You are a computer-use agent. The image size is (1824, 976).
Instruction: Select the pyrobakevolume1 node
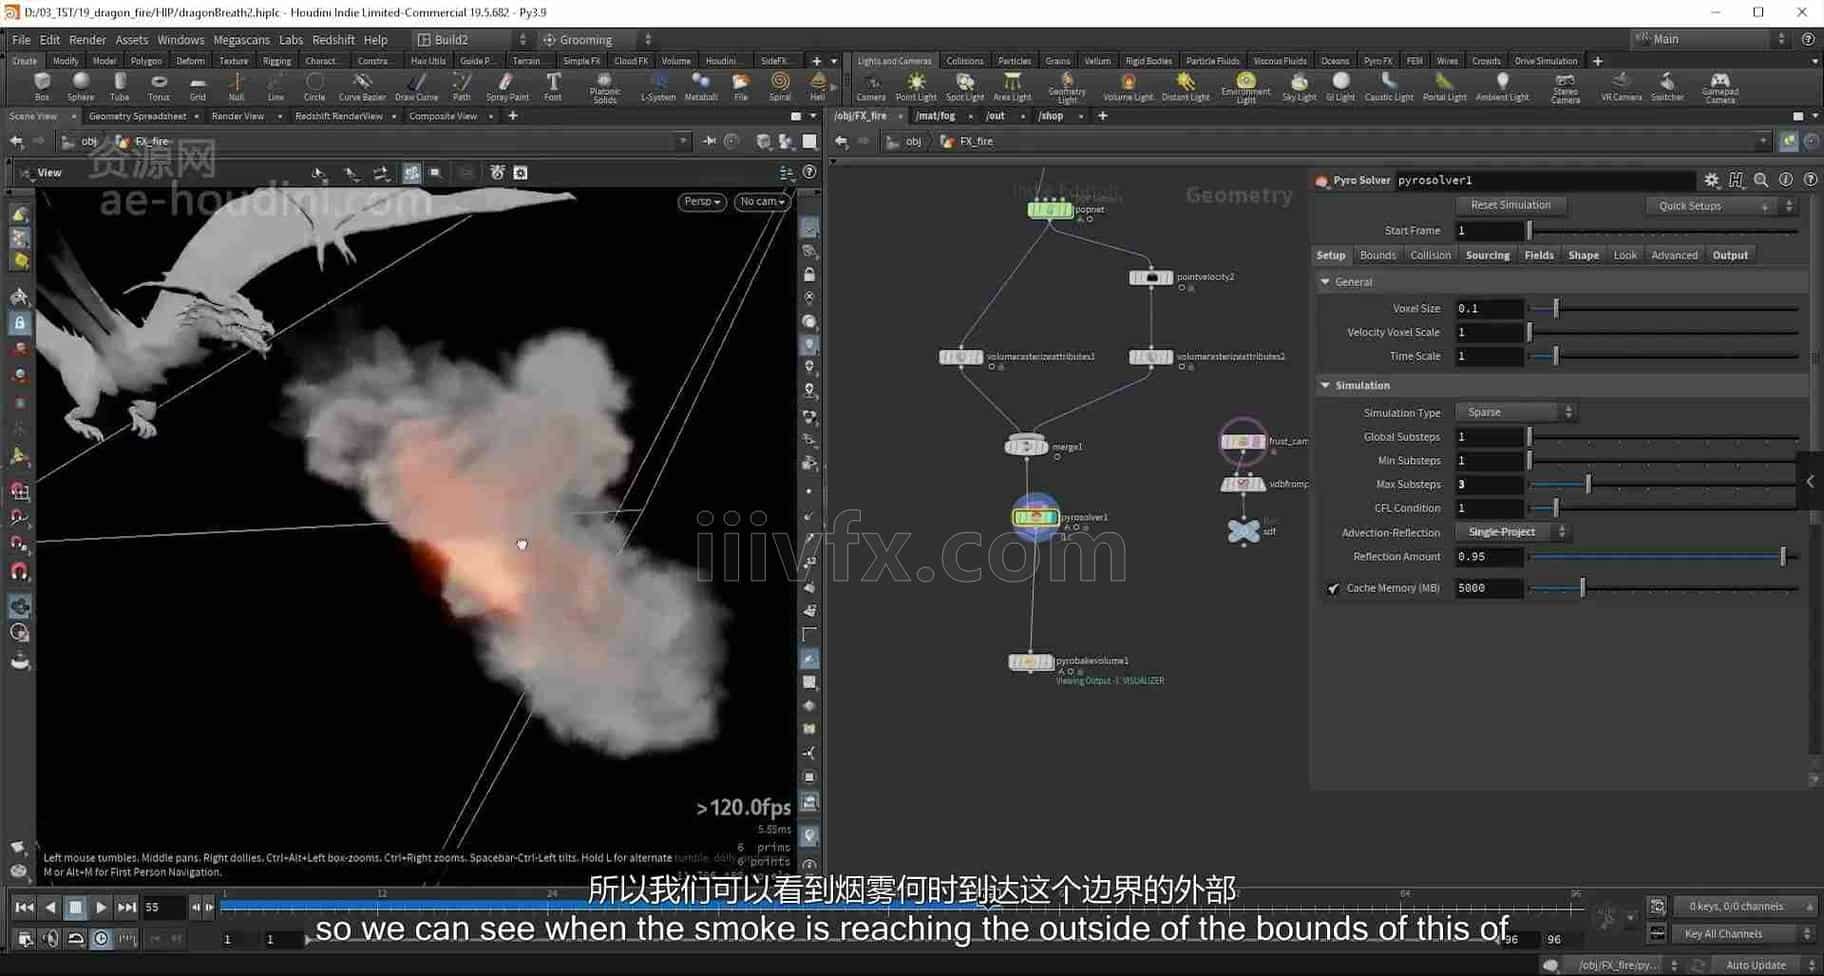click(x=1030, y=661)
